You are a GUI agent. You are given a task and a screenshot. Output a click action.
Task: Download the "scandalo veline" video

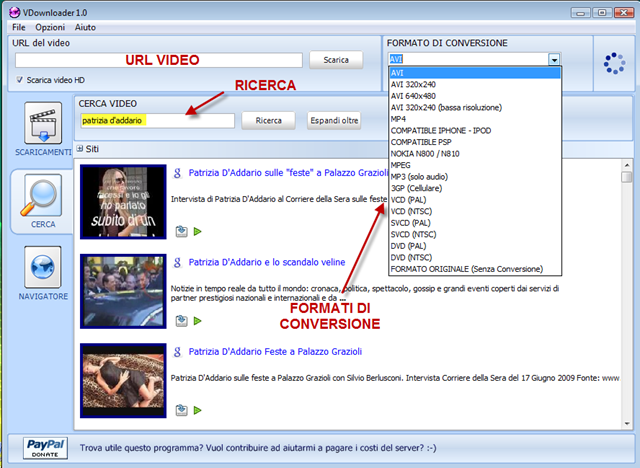click(x=181, y=321)
